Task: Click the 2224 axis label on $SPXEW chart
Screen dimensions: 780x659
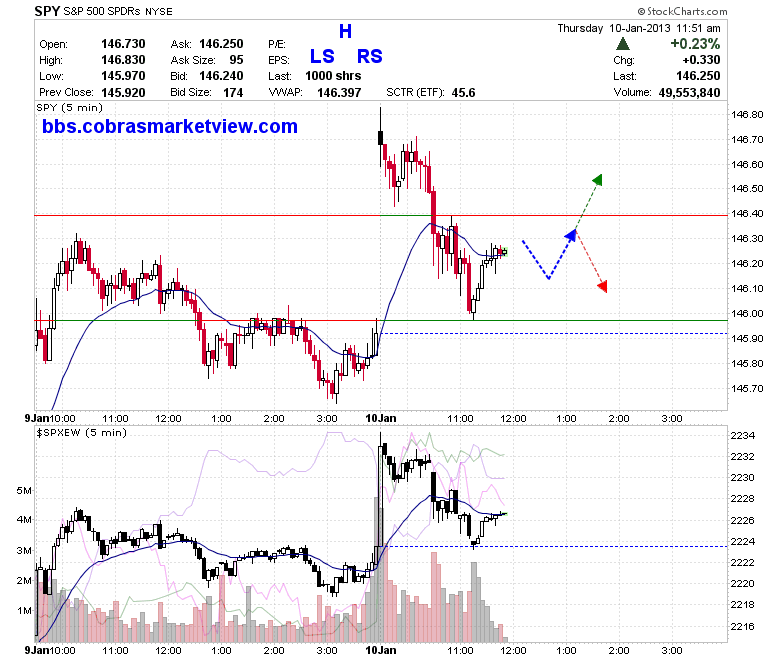Action: [x=743, y=541]
